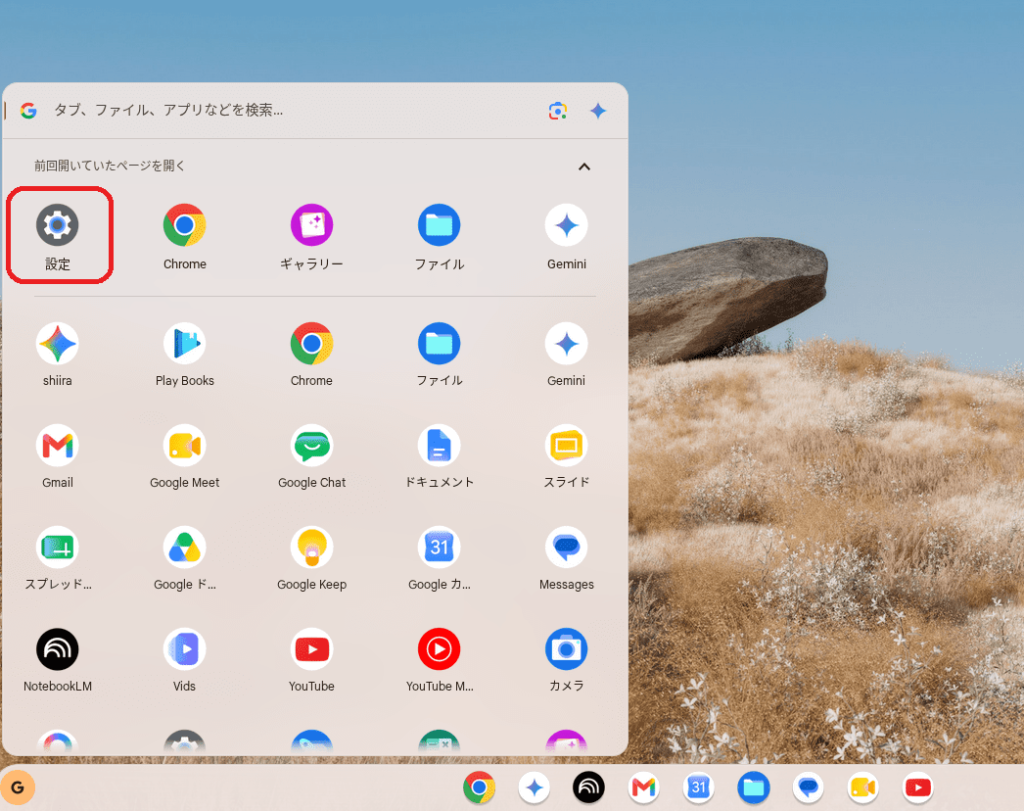The height and width of the screenshot is (811, 1024).
Task: Launch the Play Books app
Action: click(185, 354)
